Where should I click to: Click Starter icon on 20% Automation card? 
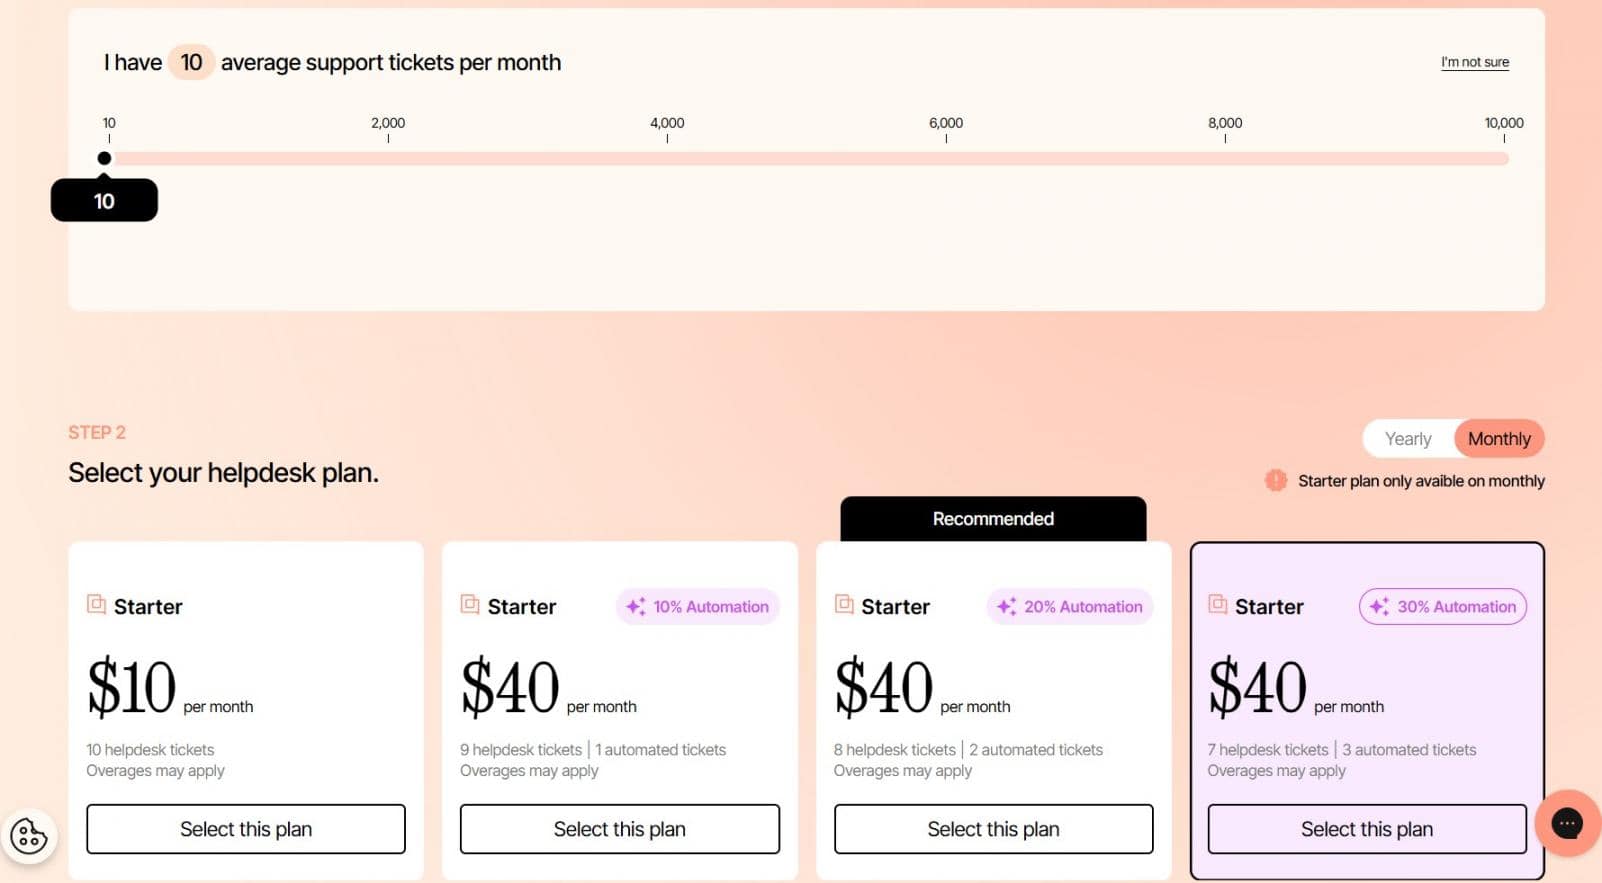[844, 605]
